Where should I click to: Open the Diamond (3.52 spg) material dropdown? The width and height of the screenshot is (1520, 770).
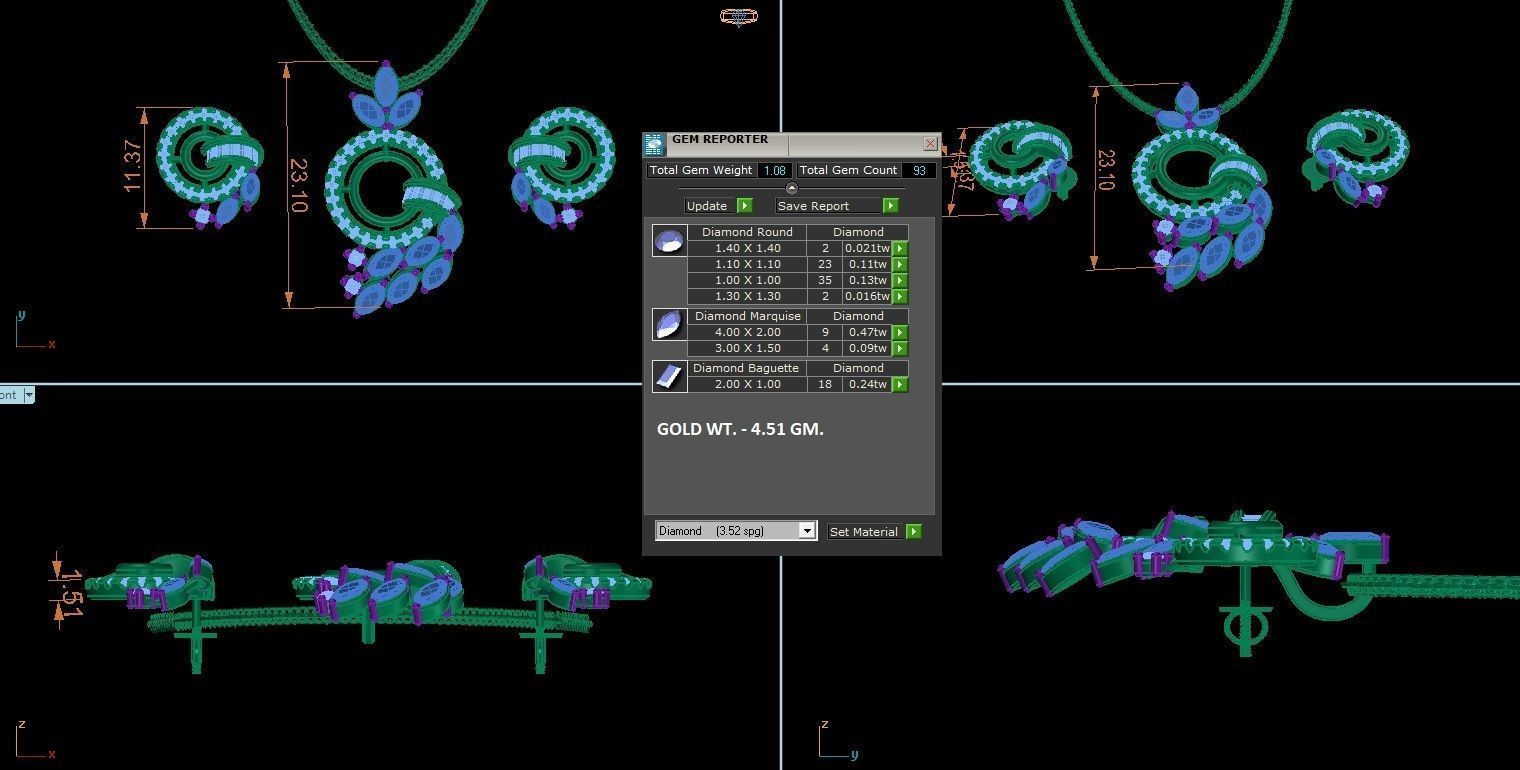coord(807,531)
